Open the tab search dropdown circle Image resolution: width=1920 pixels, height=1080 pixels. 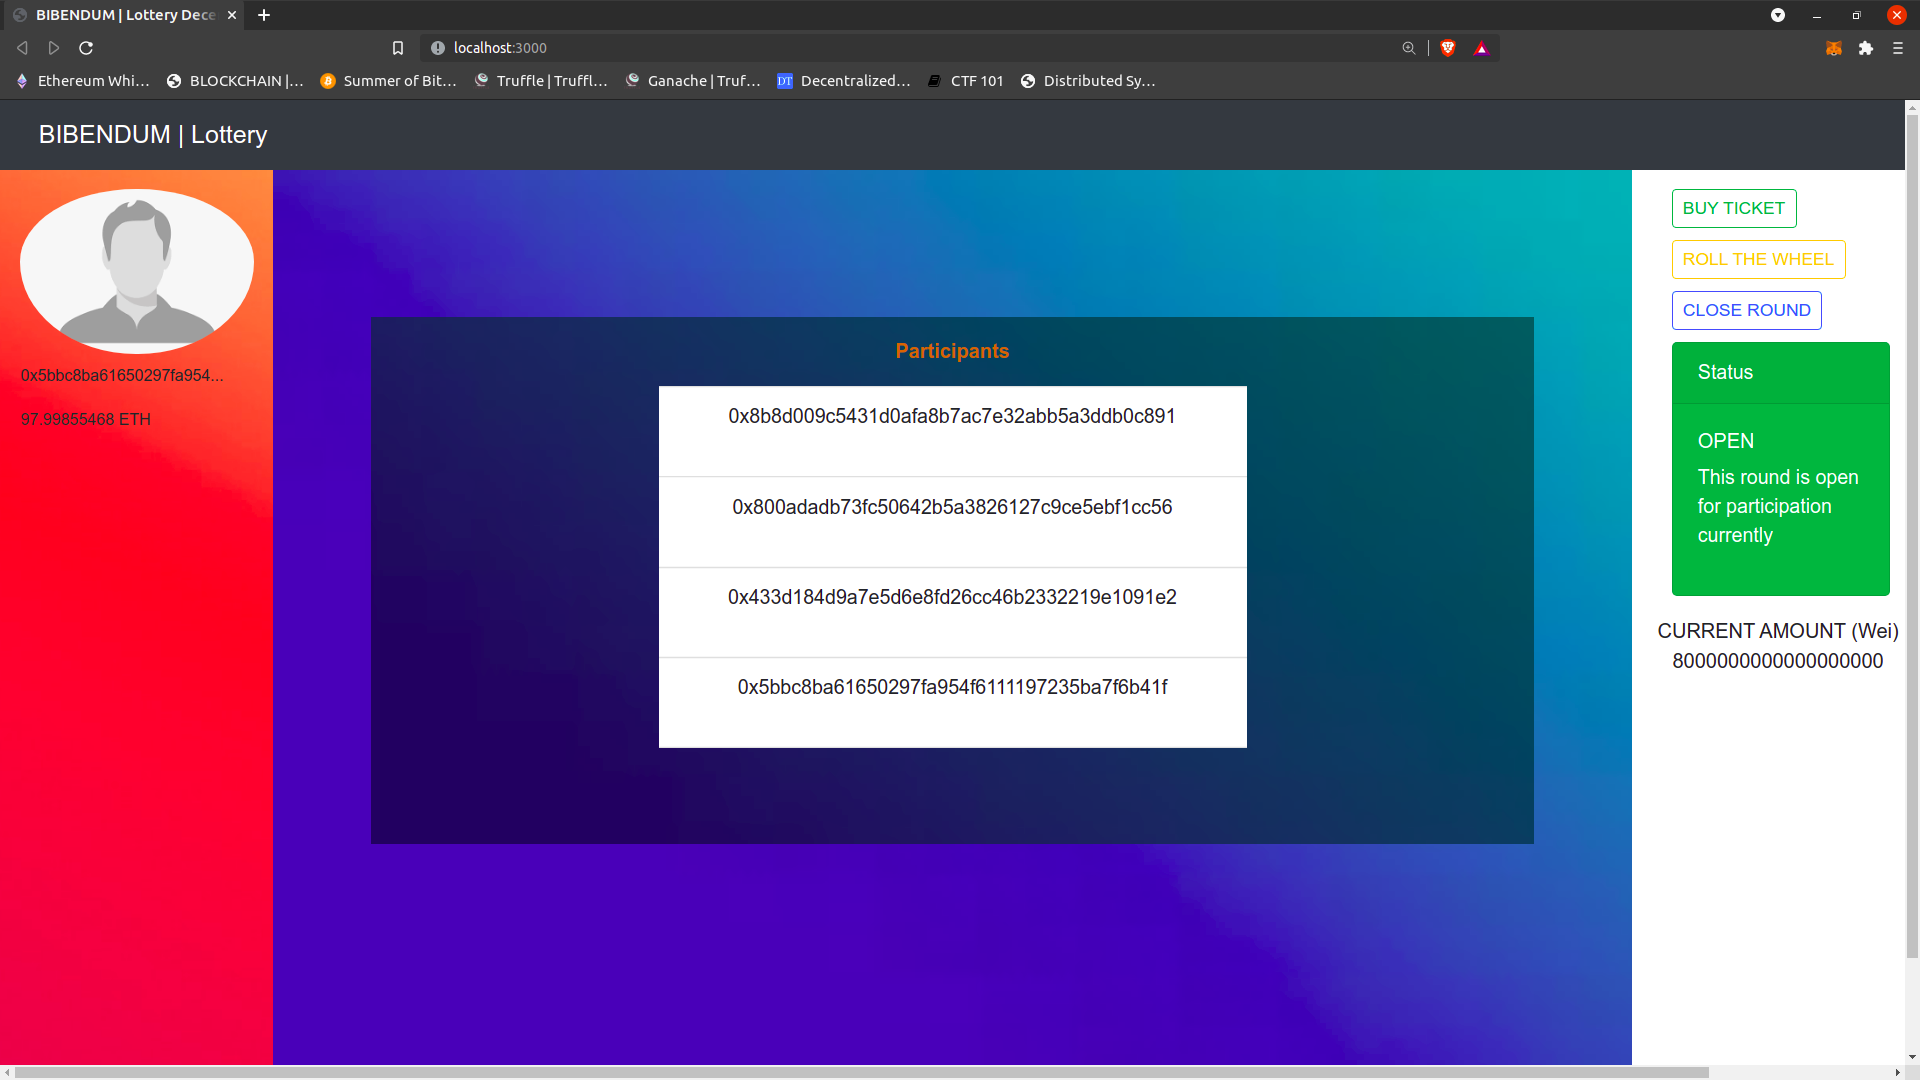pyautogui.click(x=1778, y=15)
